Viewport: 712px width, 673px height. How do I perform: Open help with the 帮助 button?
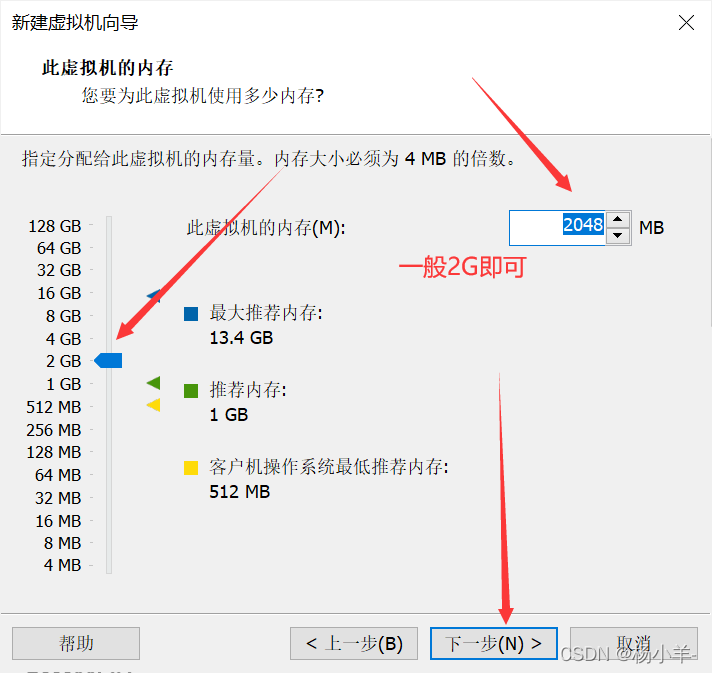(x=76, y=643)
